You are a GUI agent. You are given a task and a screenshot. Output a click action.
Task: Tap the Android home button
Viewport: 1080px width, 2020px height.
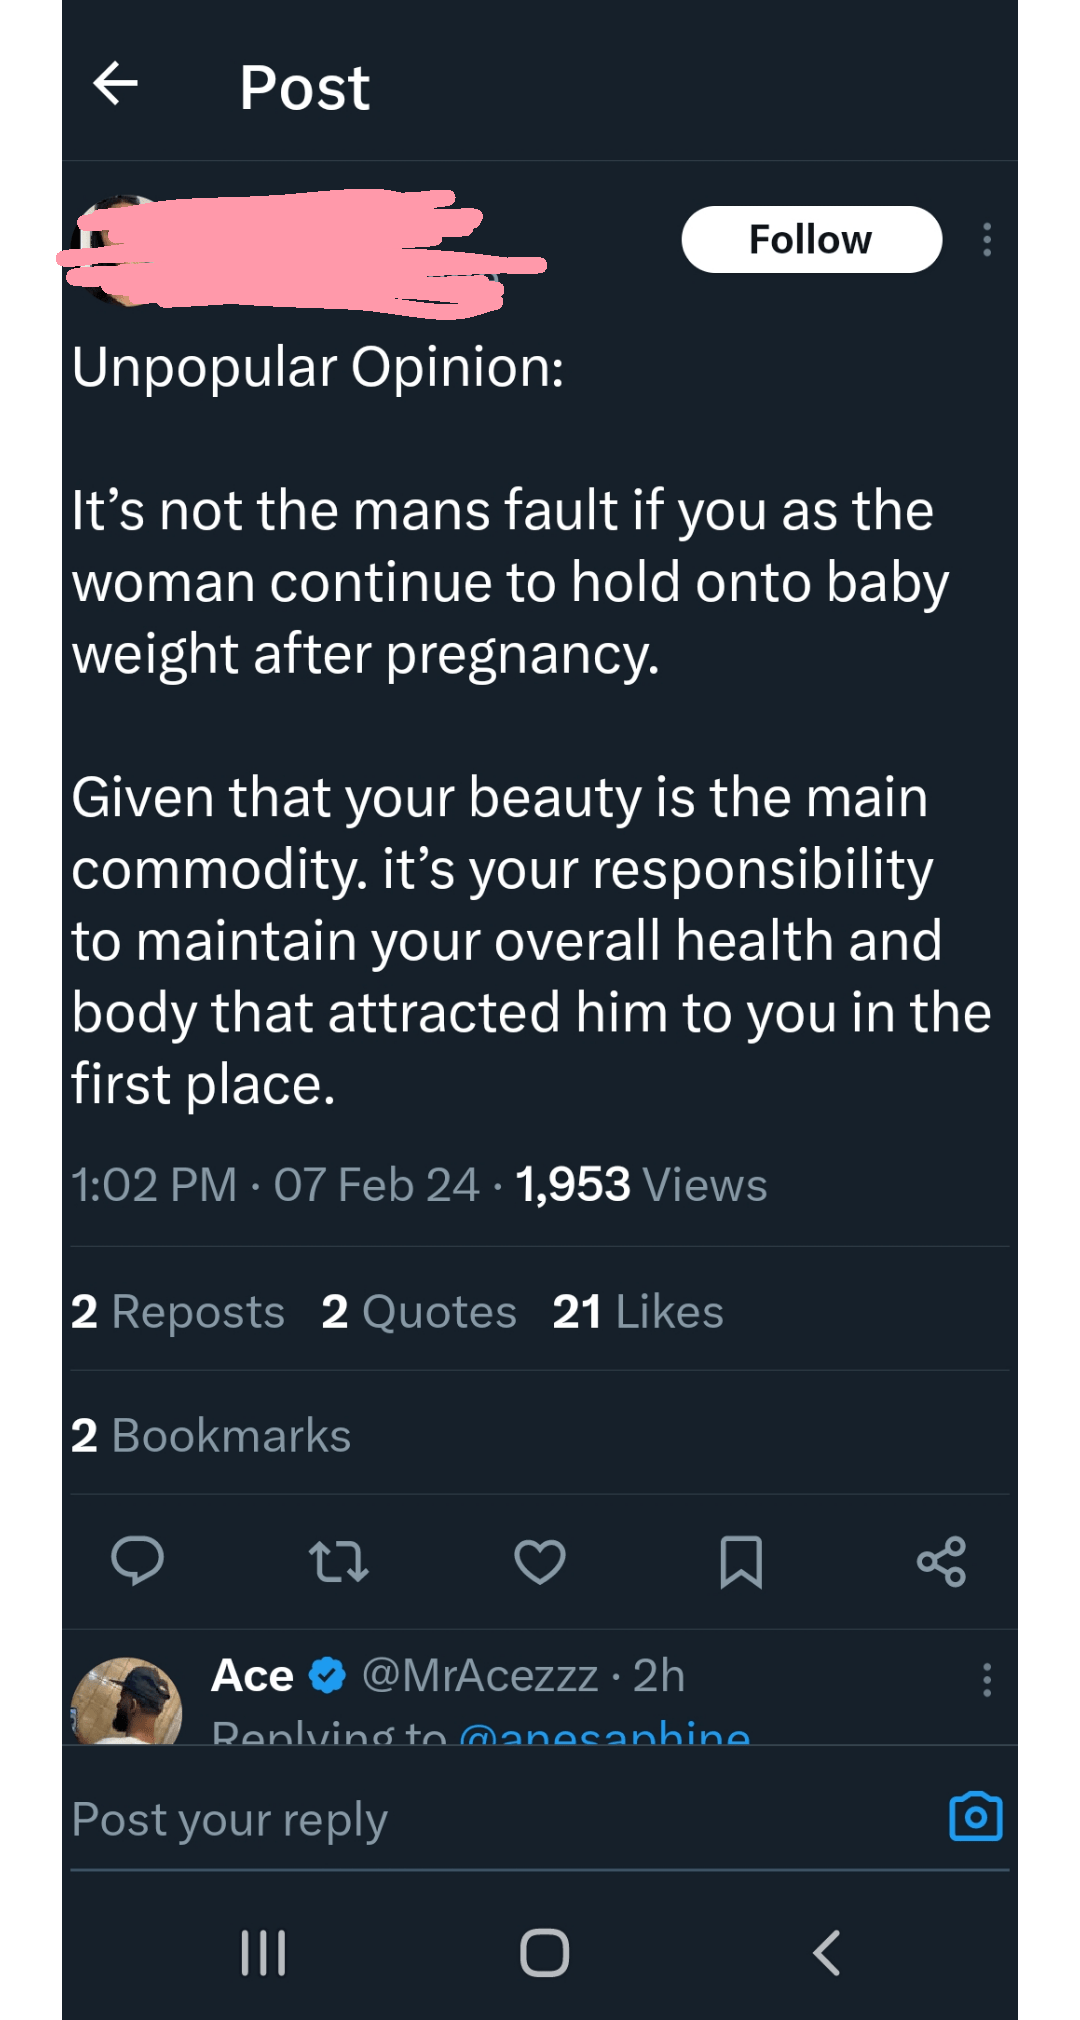[540, 1955]
